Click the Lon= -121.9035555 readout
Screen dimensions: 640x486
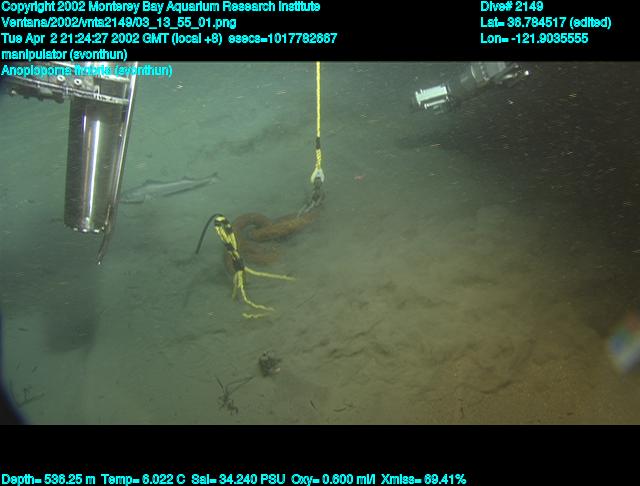pyautogui.click(x=534, y=38)
